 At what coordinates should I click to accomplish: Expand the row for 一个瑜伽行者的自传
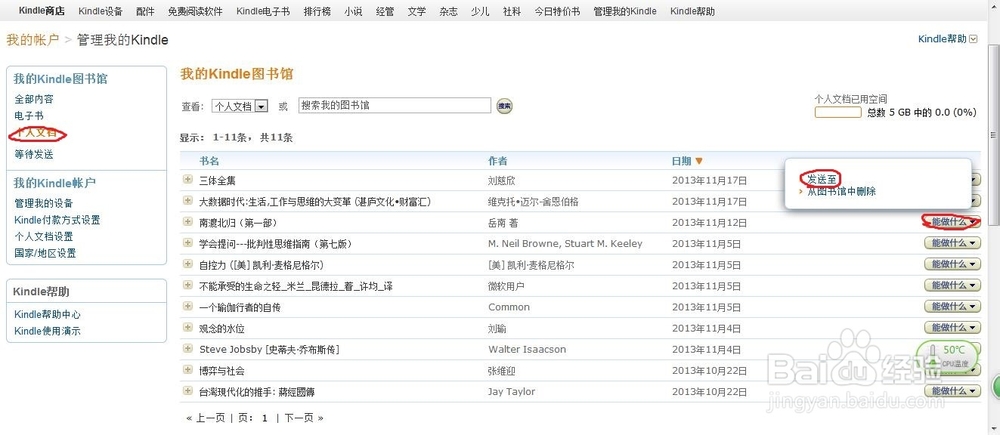pos(188,307)
